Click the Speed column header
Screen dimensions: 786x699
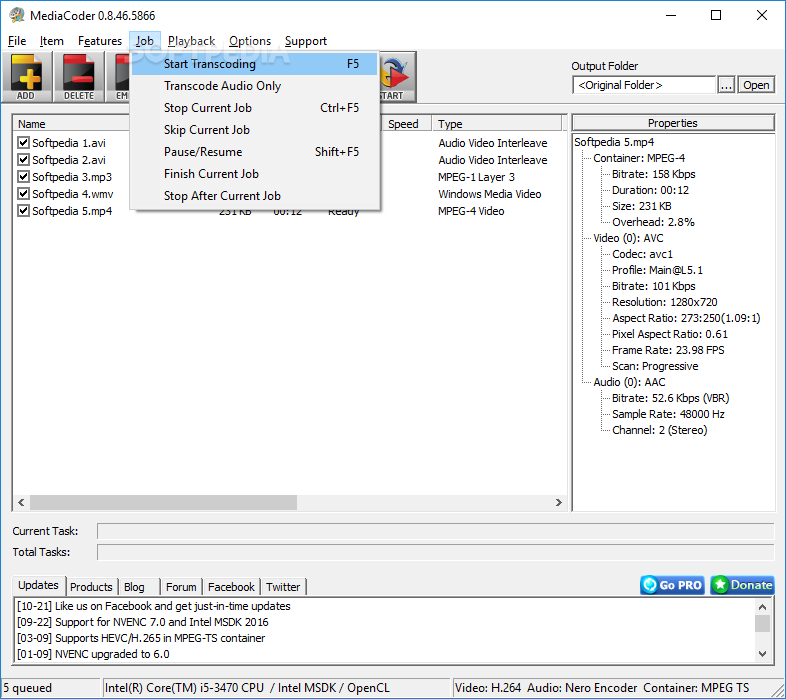(406, 124)
